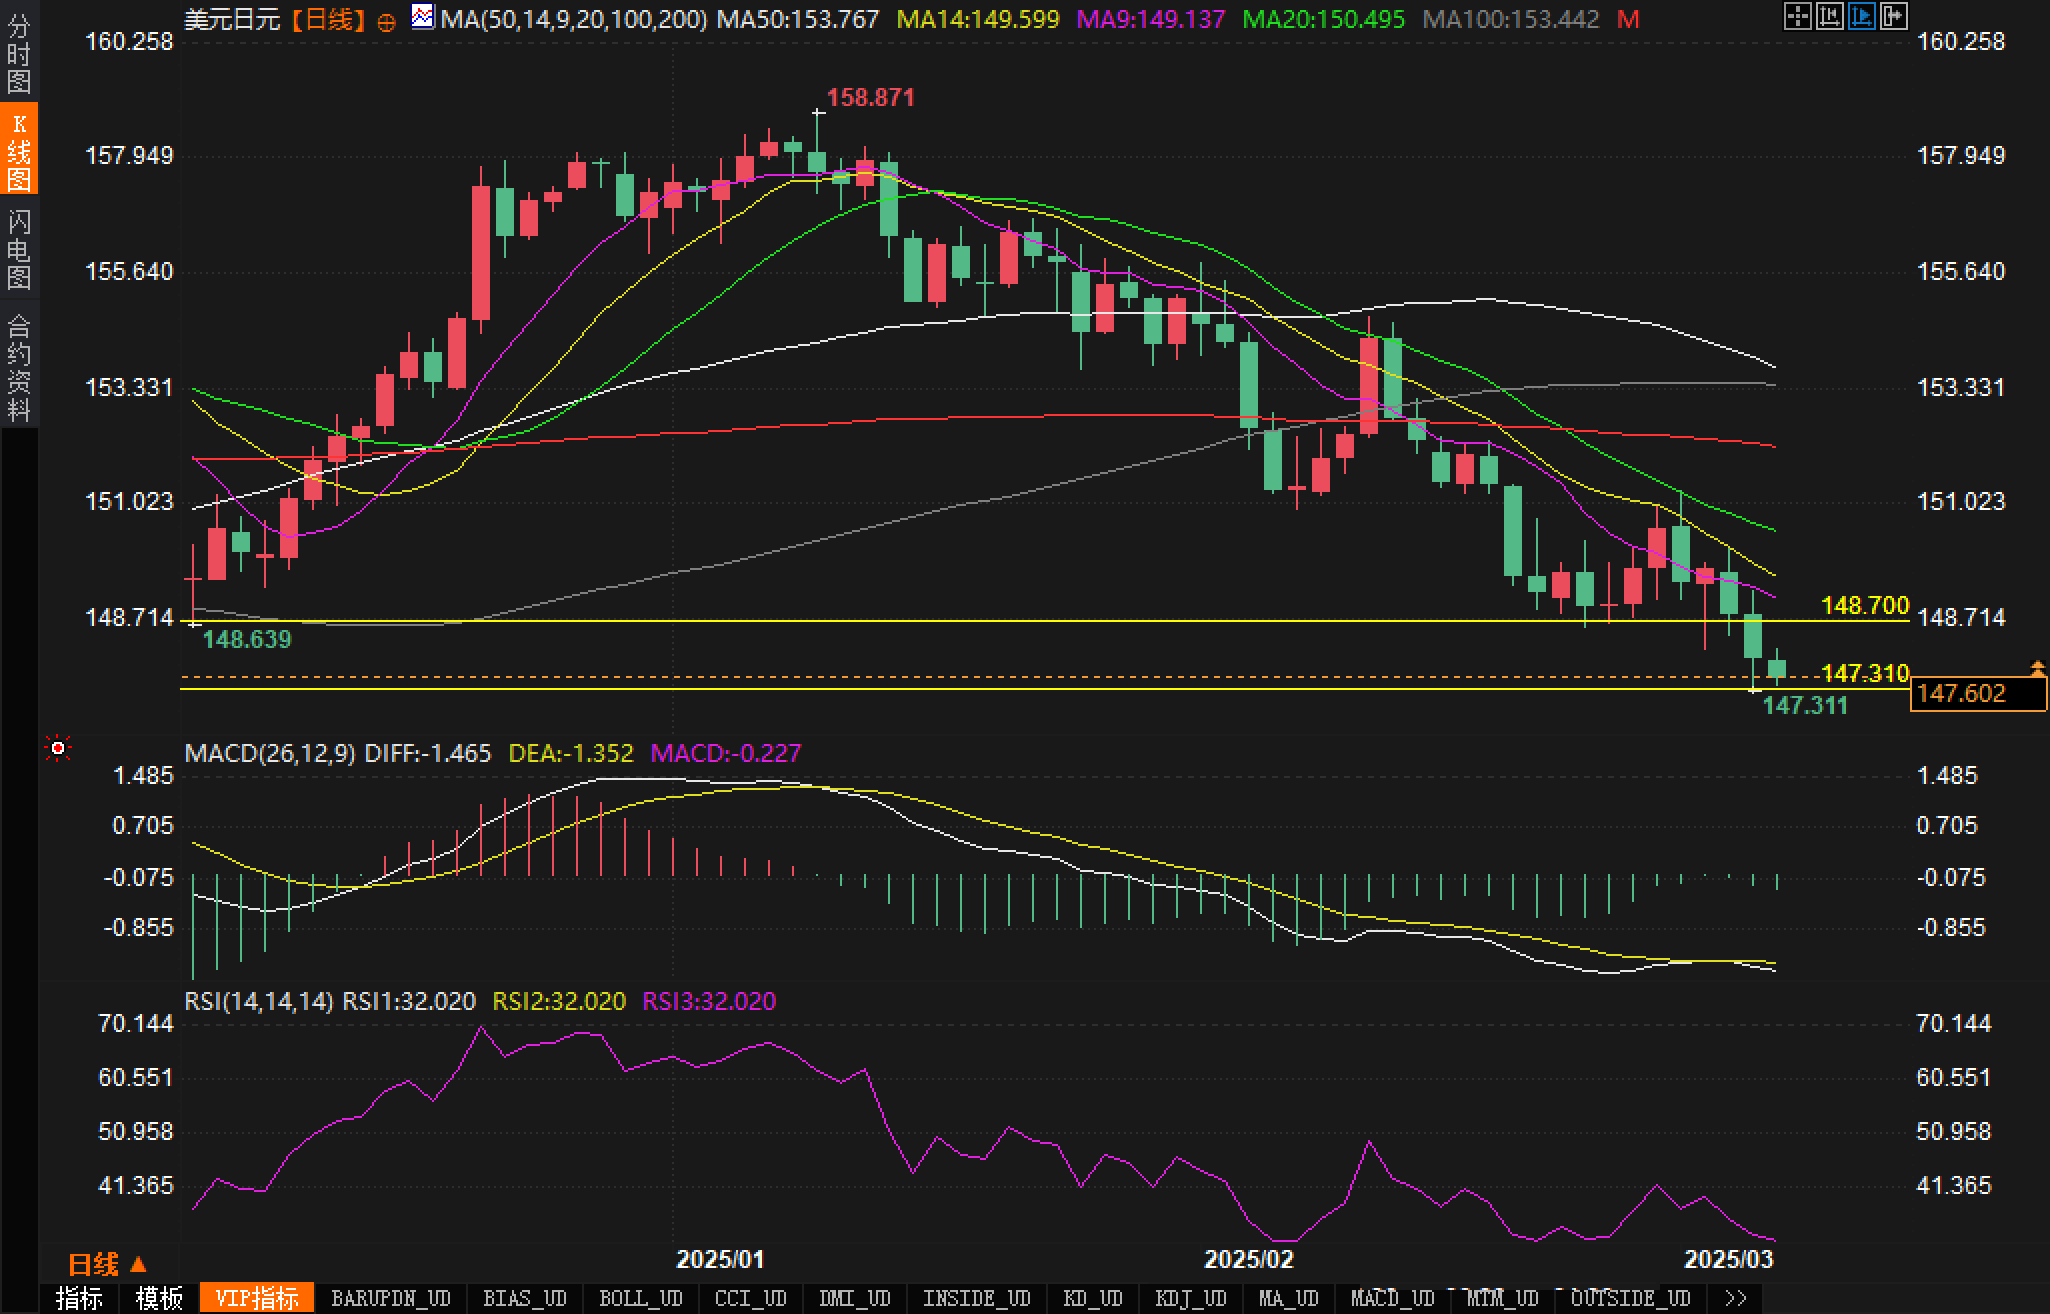2050x1314 pixels.
Task: Click the 模板 button in bottom bar
Action: pos(159,1299)
